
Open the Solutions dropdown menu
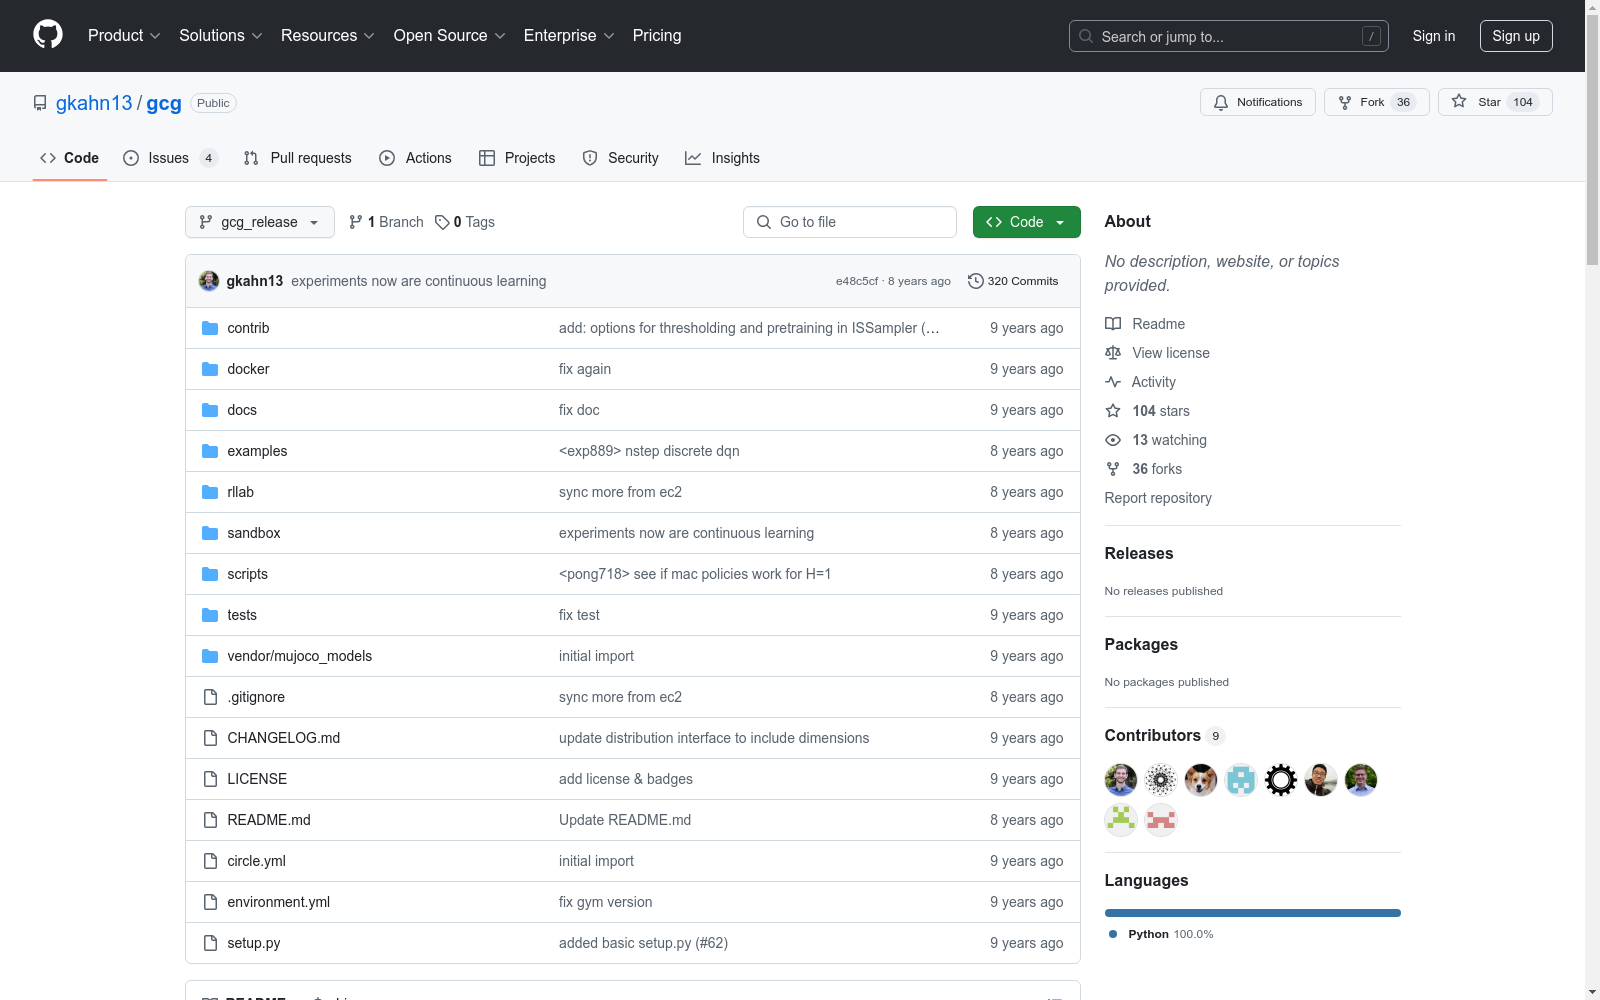pyautogui.click(x=221, y=36)
